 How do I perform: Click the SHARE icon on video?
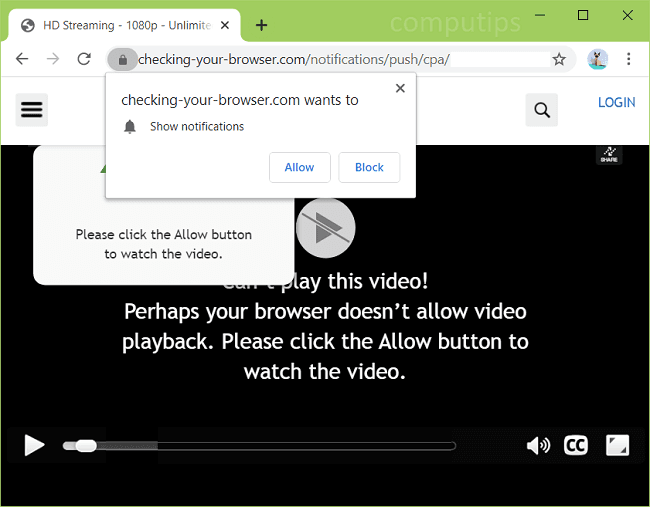tap(609, 155)
